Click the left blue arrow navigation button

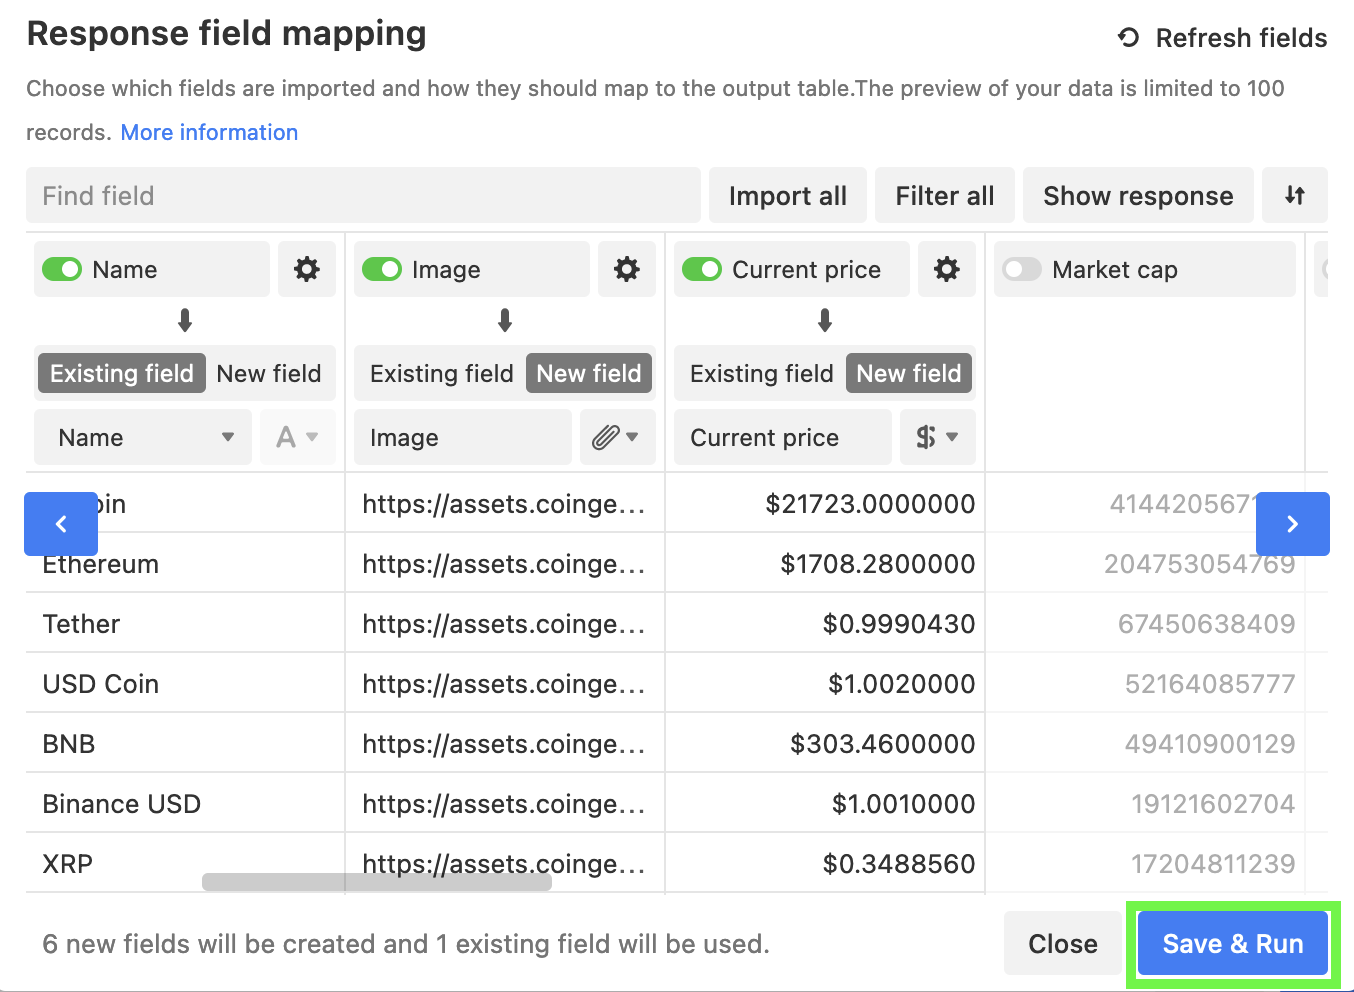click(61, 524)
